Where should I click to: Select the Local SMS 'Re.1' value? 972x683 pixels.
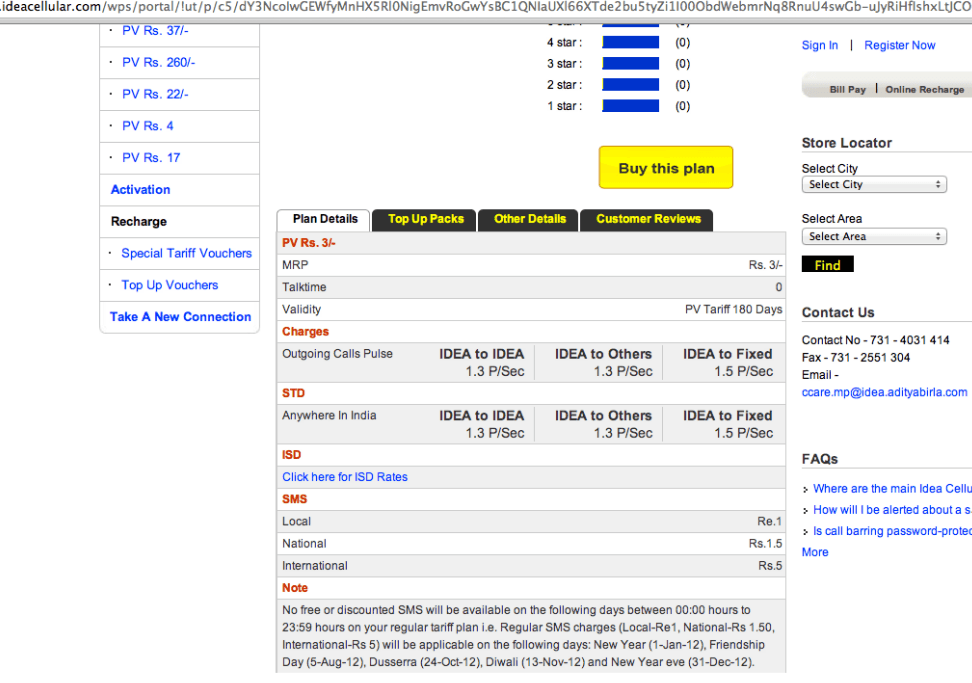[x=769, y=522]
